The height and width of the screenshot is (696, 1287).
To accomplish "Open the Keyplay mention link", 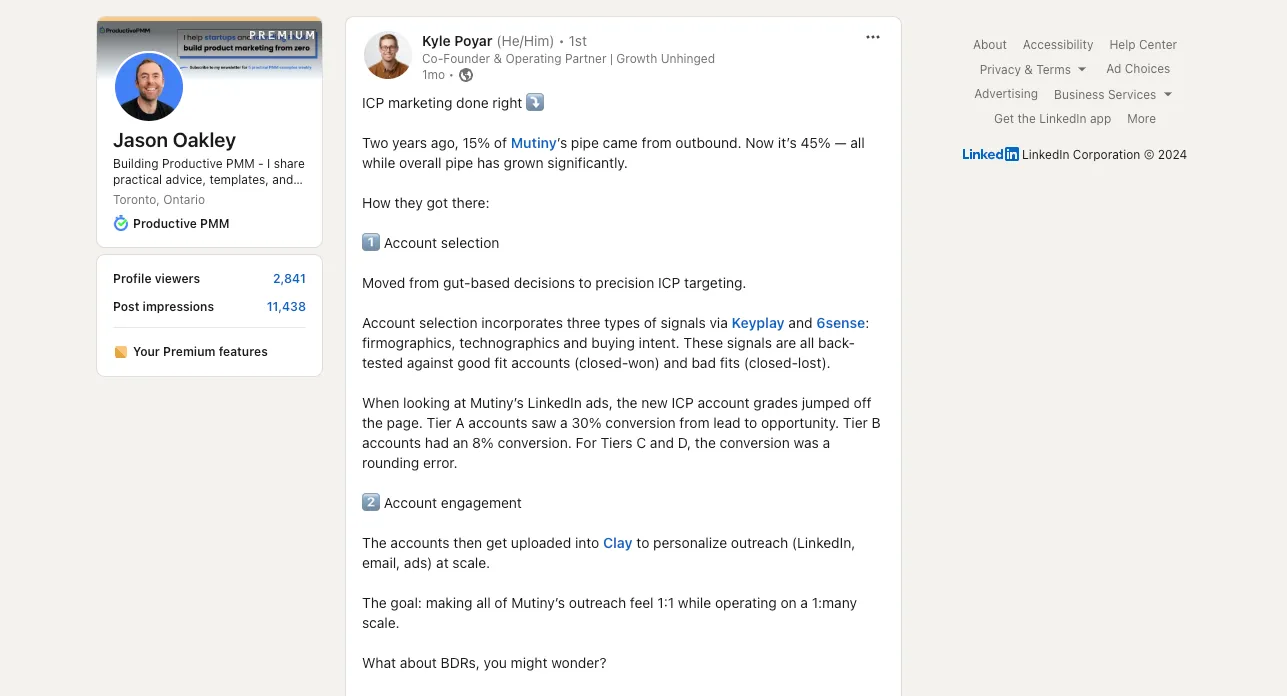I will tap(757, 323).
